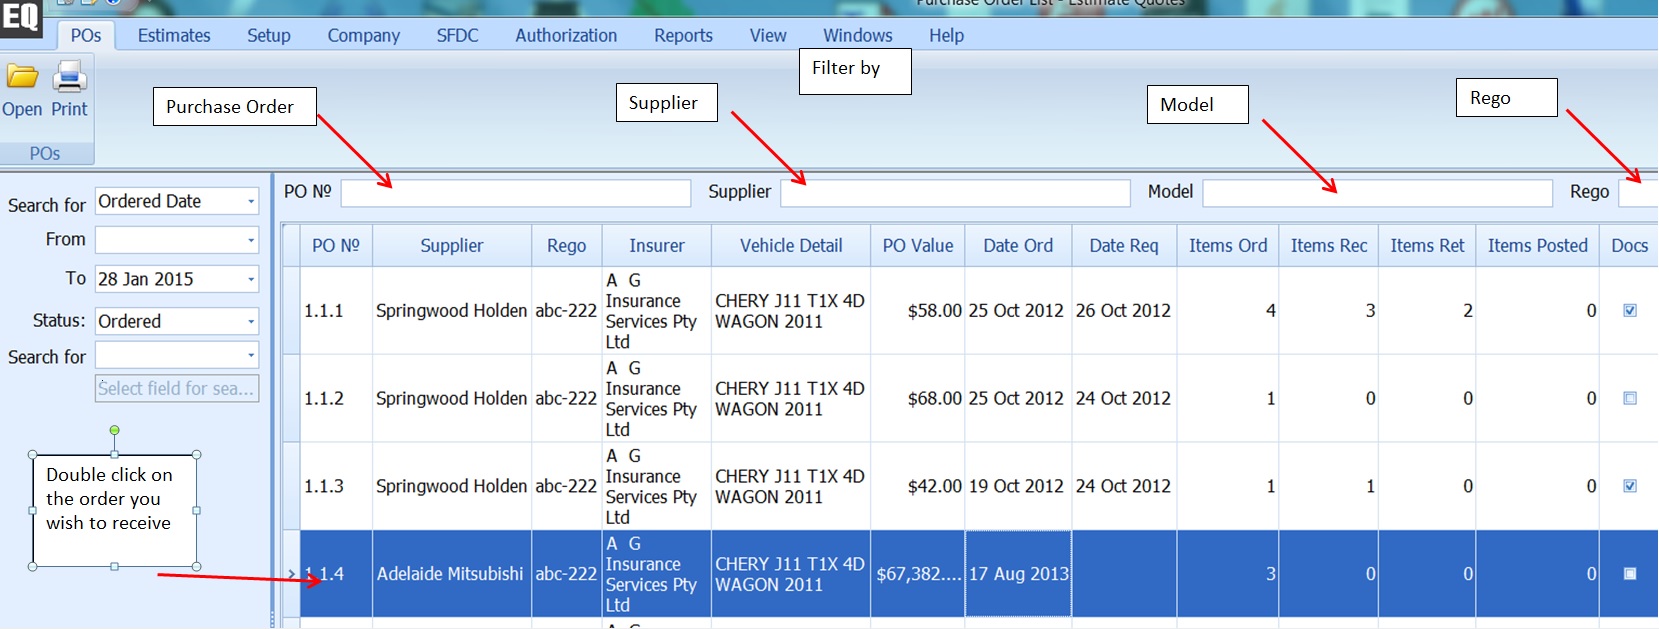The height and width of the screenshot is (629, 1659).
Task: Open the empty Search for field dropdown
Action: [x=251, y=356]
